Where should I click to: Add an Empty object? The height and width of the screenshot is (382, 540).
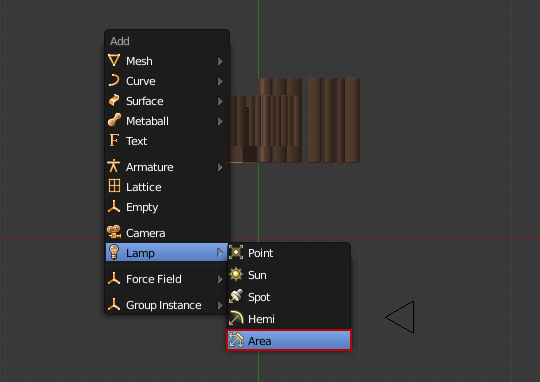(167, 207)
